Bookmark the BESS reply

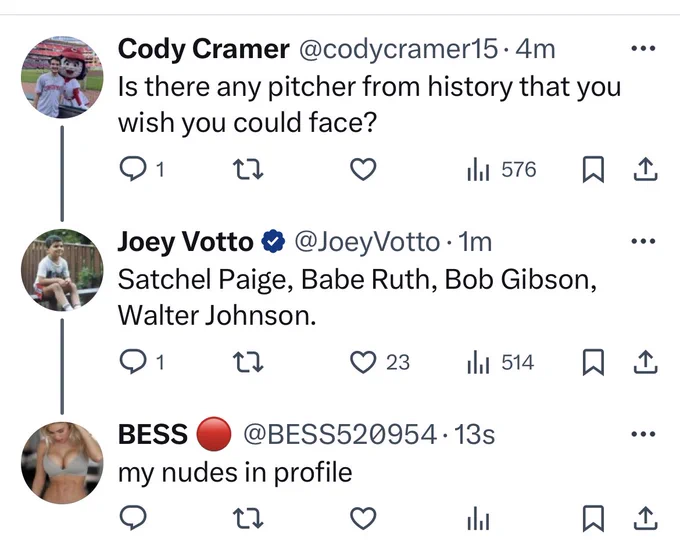pos(592,518)
